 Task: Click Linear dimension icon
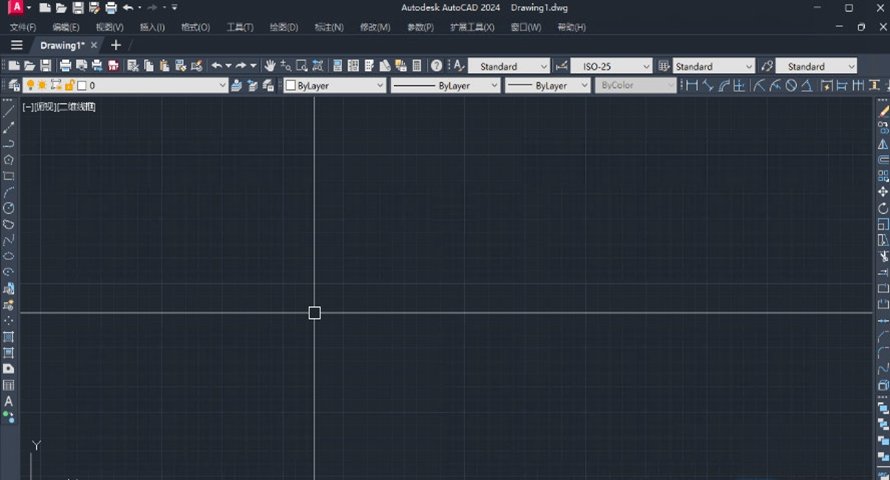(x=692, y=85)
